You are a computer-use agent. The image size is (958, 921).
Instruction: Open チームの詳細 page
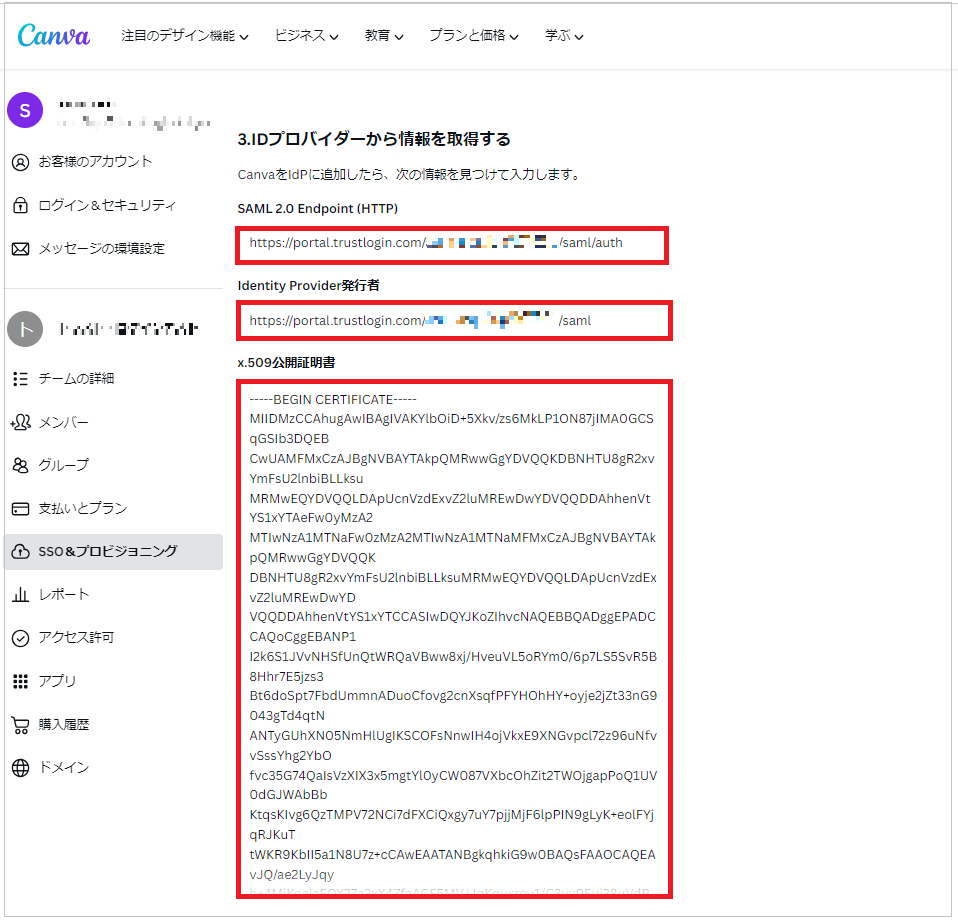coord(76,379)
